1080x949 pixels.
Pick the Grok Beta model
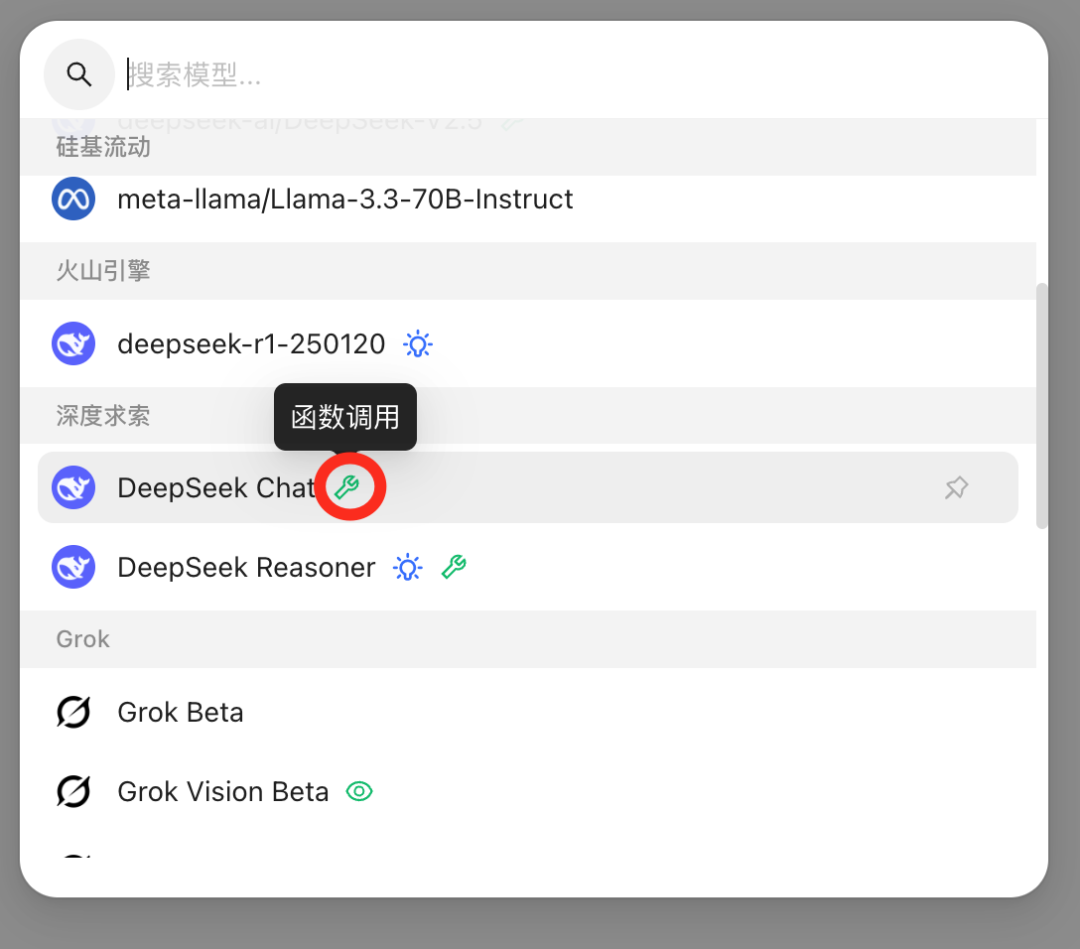[181, 712]
